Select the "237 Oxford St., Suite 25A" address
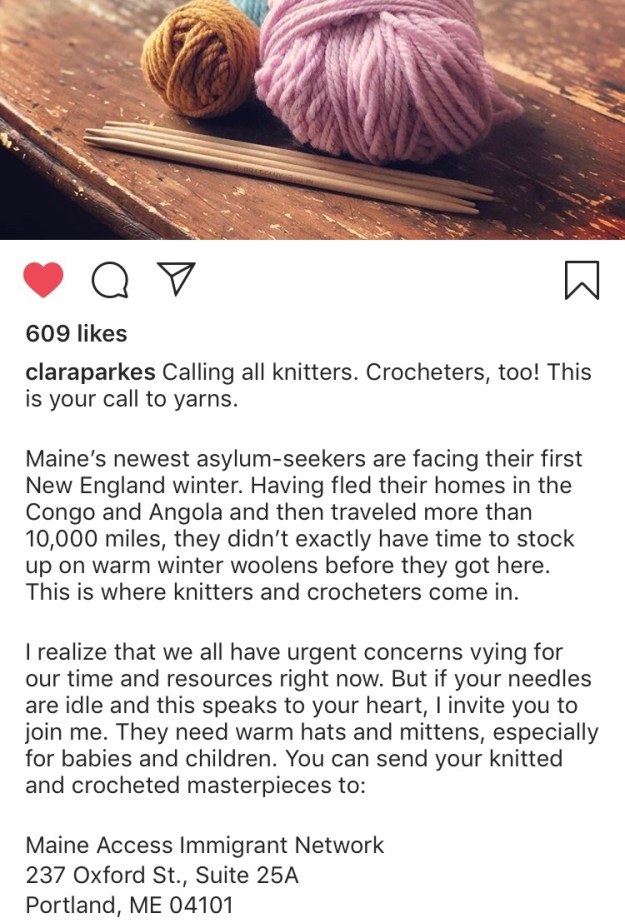 point(161,876)
